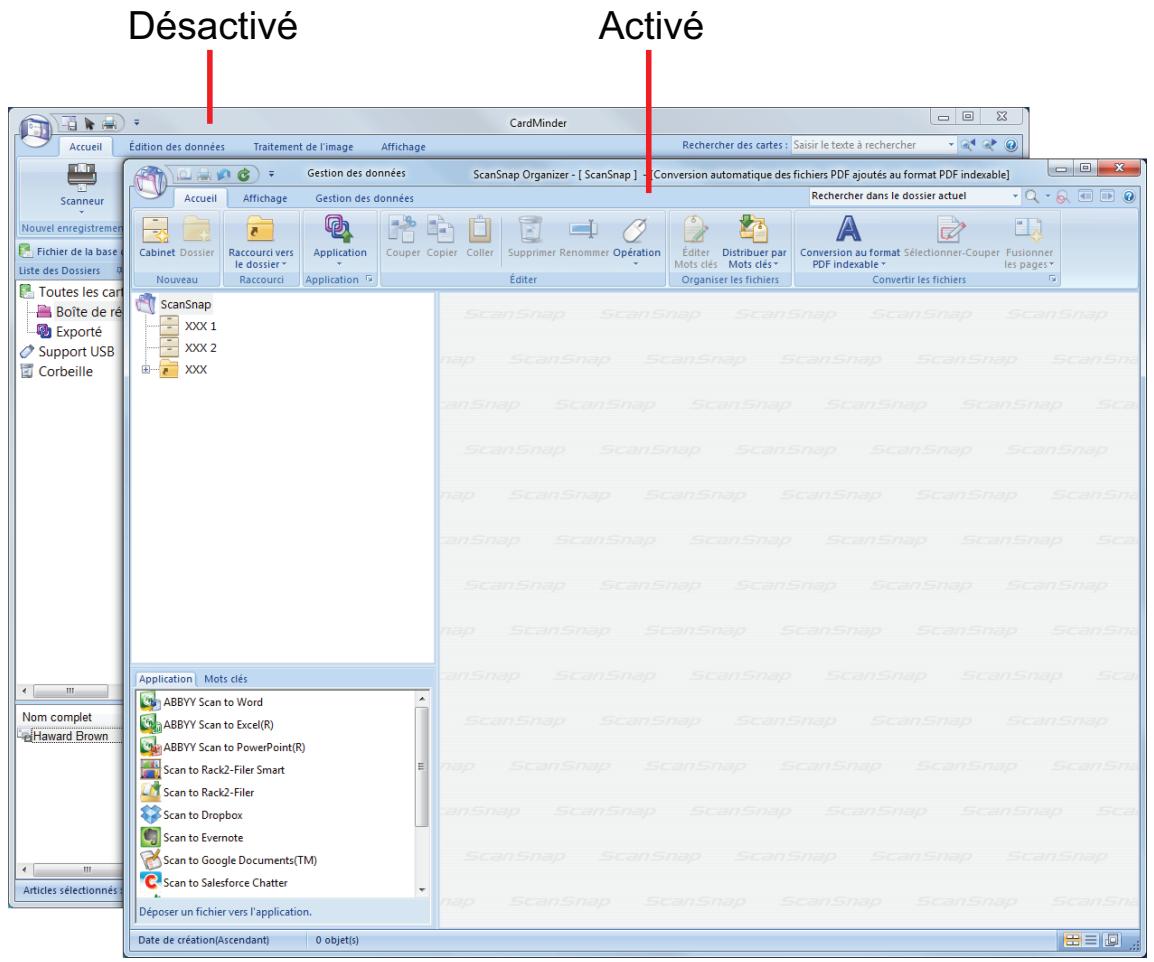Click the blue help icon in ScanSnap Organizer
This screenshot has width=1154, height=962.
click(1130, 197)
